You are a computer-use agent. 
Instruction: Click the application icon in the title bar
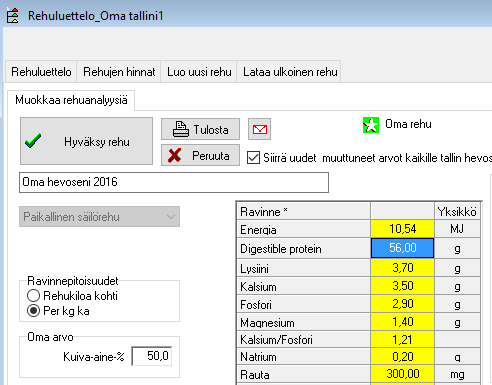click(x=13, y=16)
